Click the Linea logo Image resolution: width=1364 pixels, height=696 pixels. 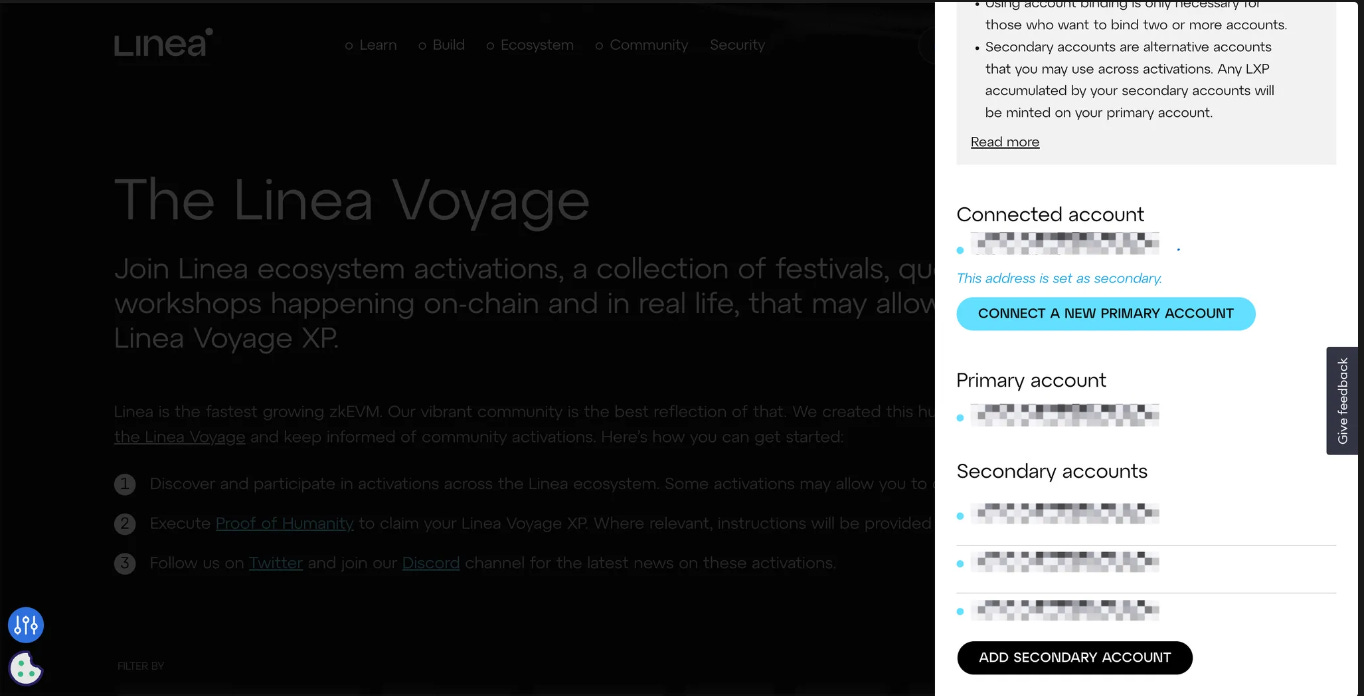pyautogui.click(x=163, y=43)
